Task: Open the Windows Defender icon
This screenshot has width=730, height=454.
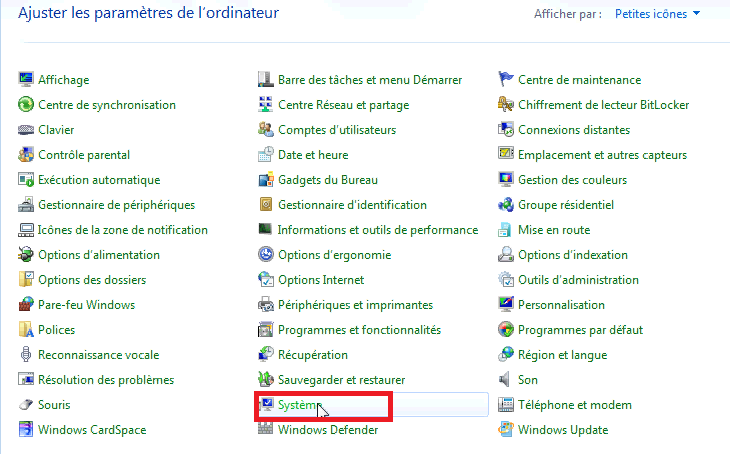Action: click(265, 429)
